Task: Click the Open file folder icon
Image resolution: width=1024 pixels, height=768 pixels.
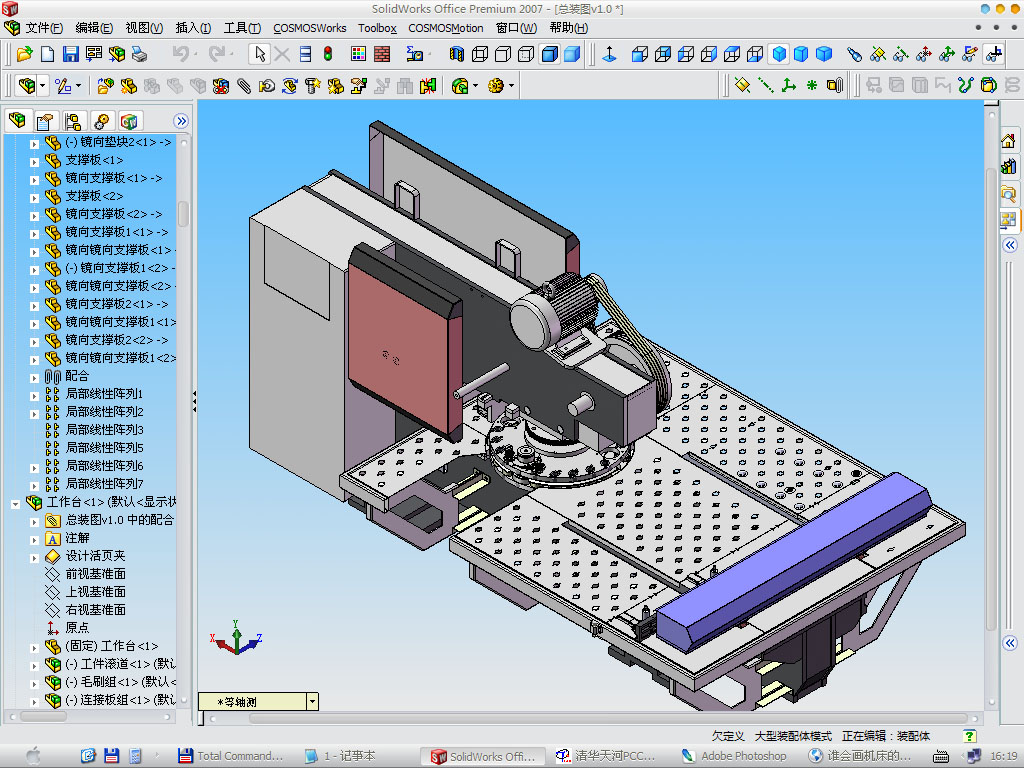Action: point(24,54)
